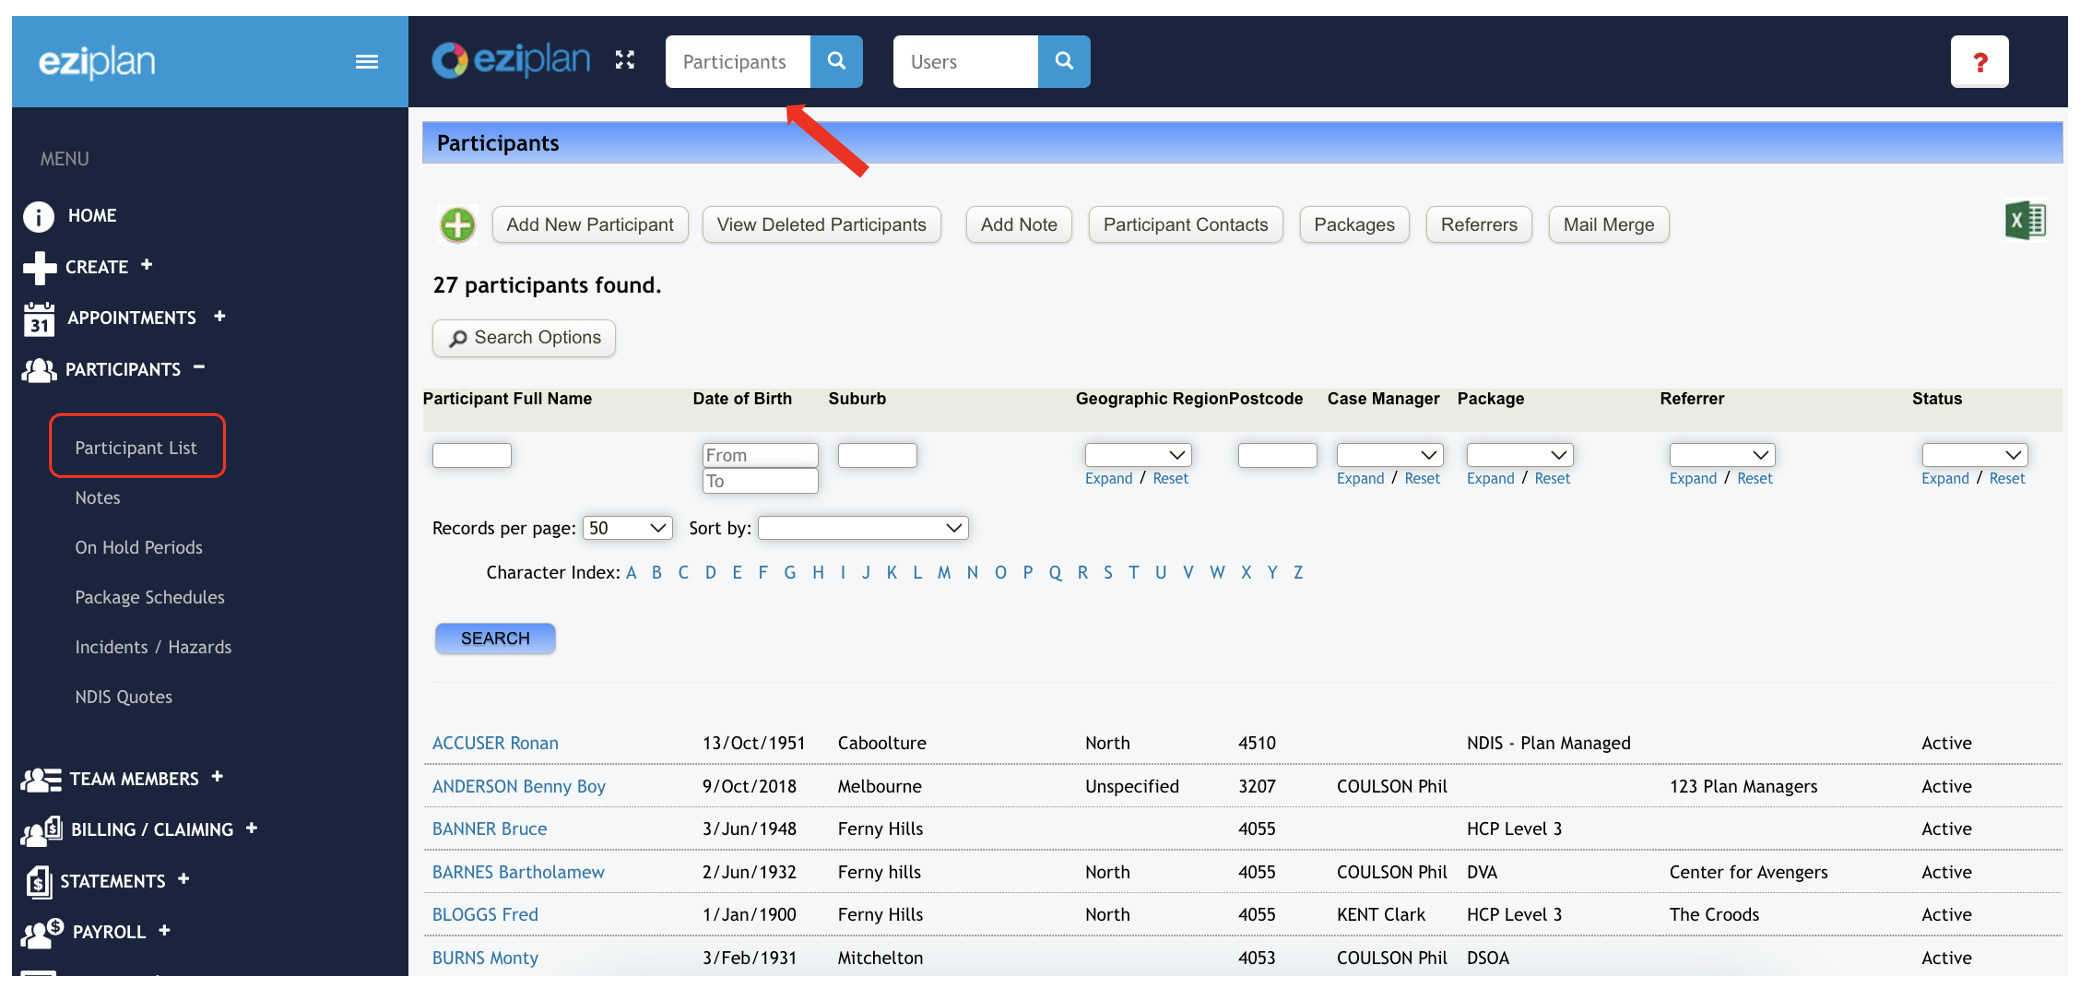
Task: Click the Participants search magnifier button
Action: point(836,62)
